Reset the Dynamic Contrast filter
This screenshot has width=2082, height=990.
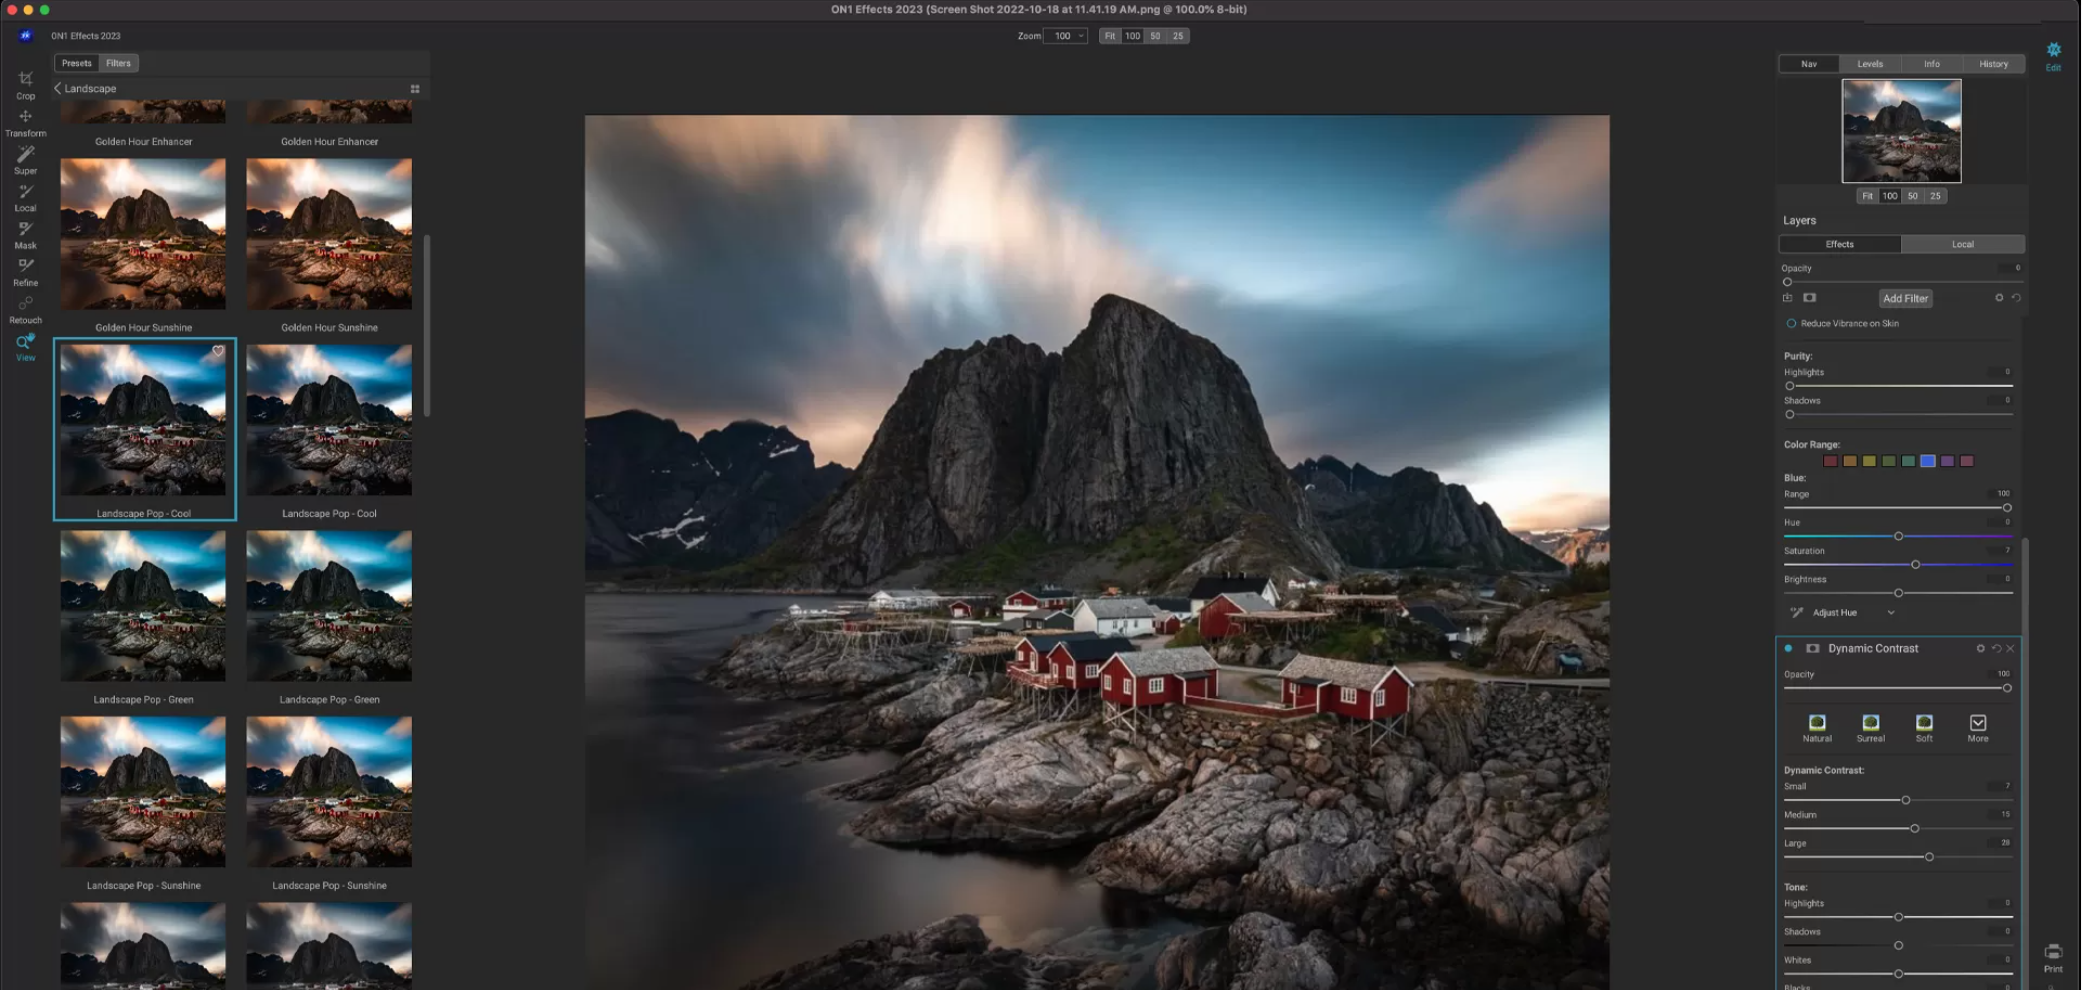point(1996,648)
